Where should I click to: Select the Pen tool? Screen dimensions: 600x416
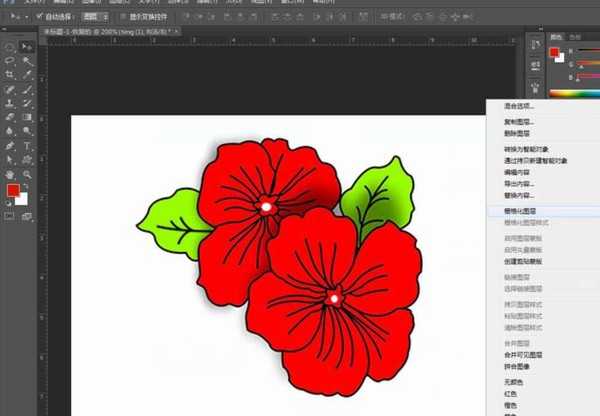point(9,145)
